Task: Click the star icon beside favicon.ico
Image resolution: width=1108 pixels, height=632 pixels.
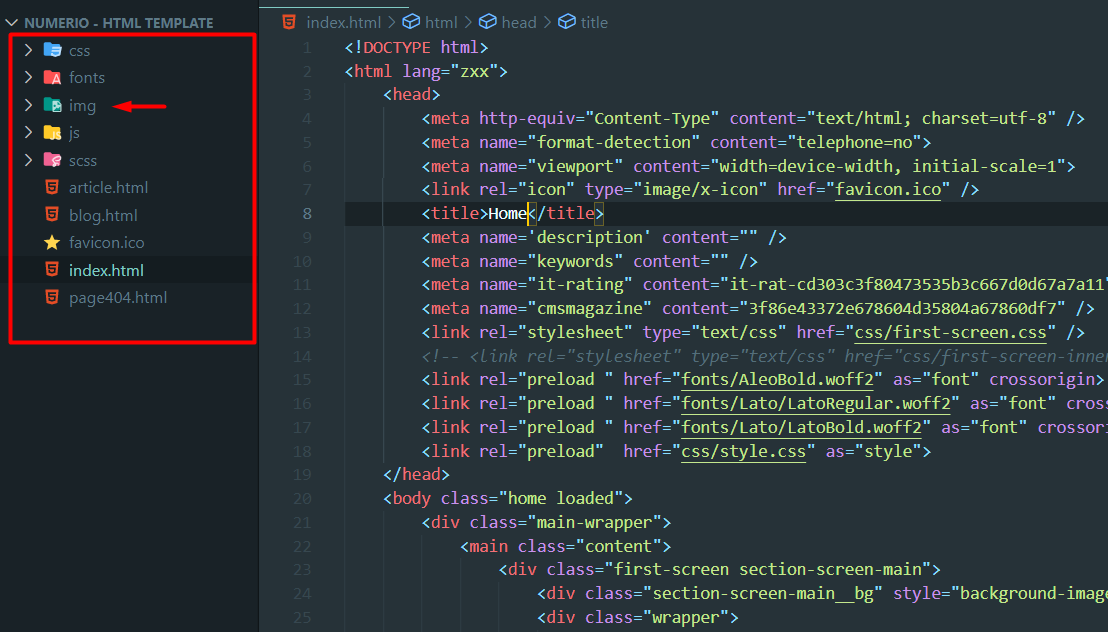Action: point(52,242)
